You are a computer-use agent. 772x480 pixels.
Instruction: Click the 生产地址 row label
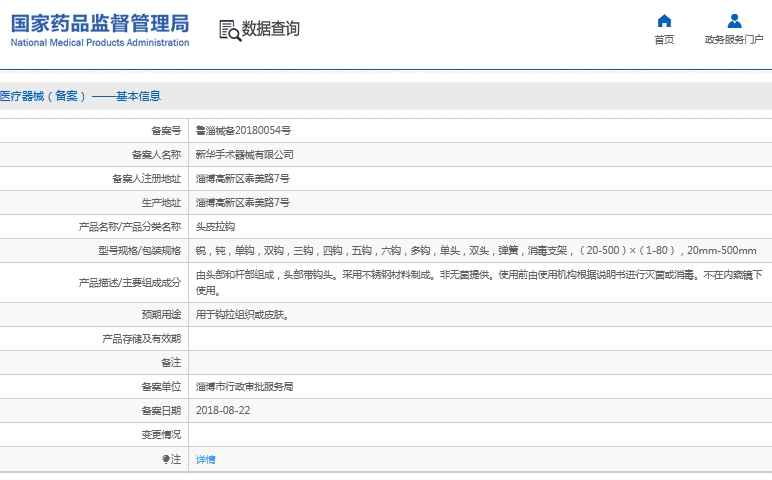[161, 202]
